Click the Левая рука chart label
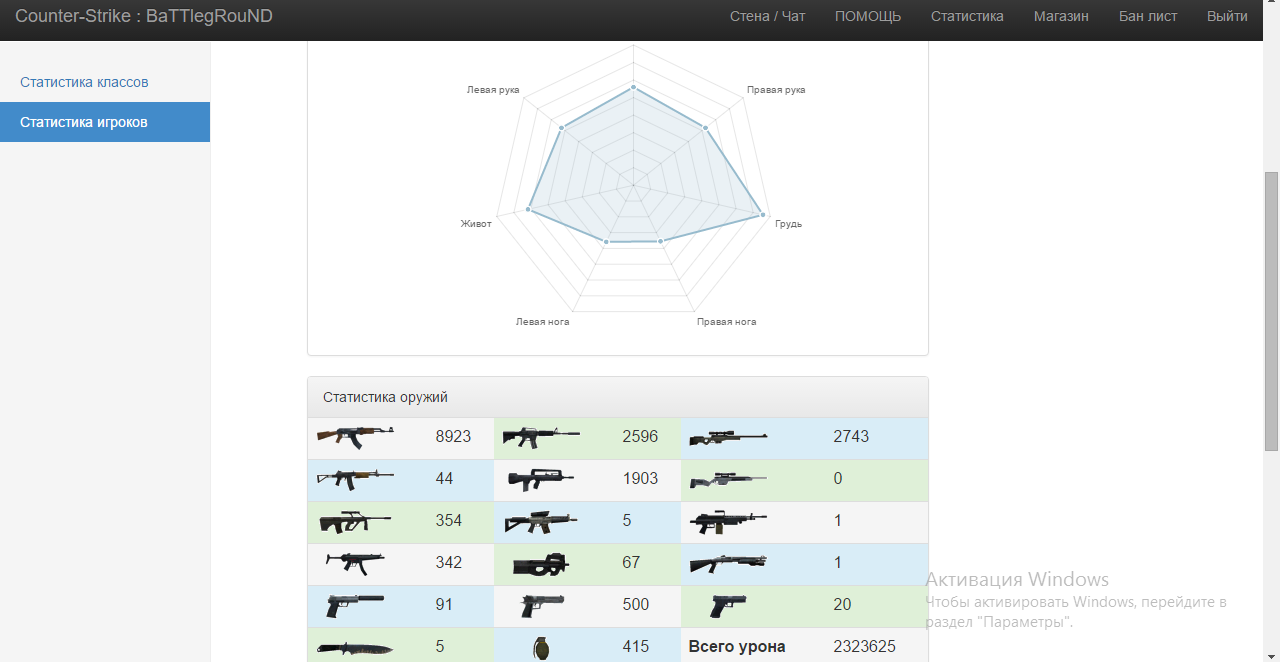This screenshot has width=1280, height=662. pyautogui.click(x=493, y=90)
